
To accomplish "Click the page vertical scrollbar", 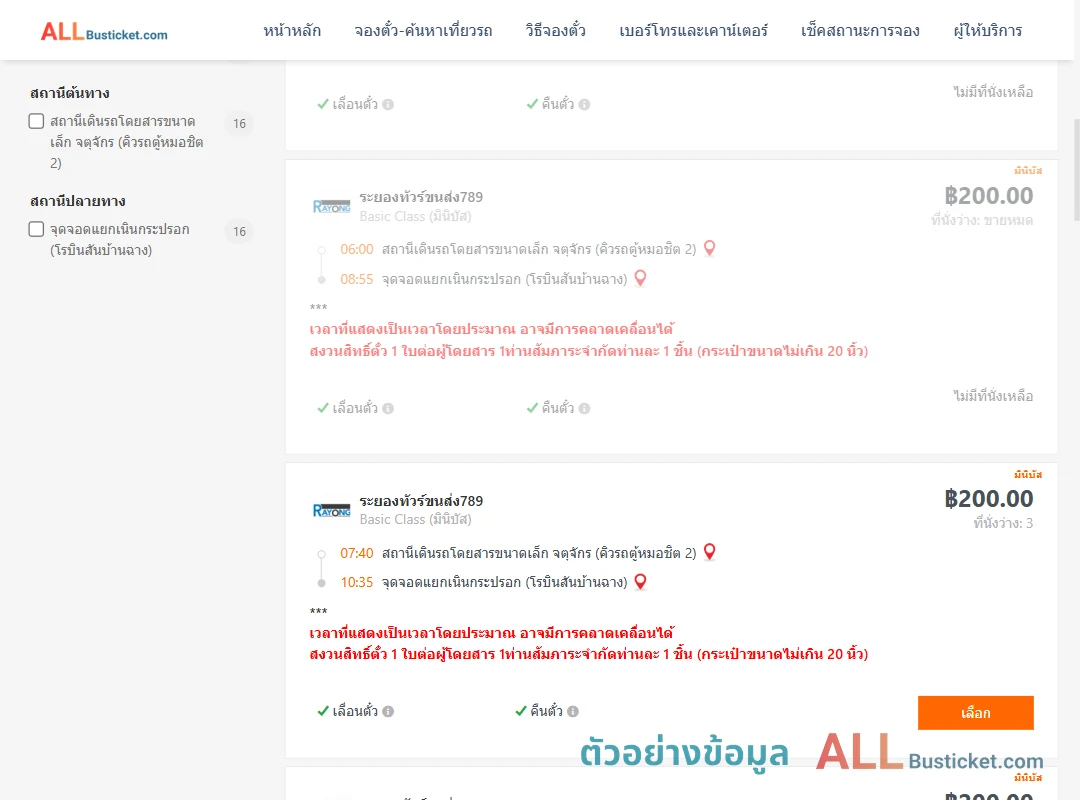I will pos(1076,170).
